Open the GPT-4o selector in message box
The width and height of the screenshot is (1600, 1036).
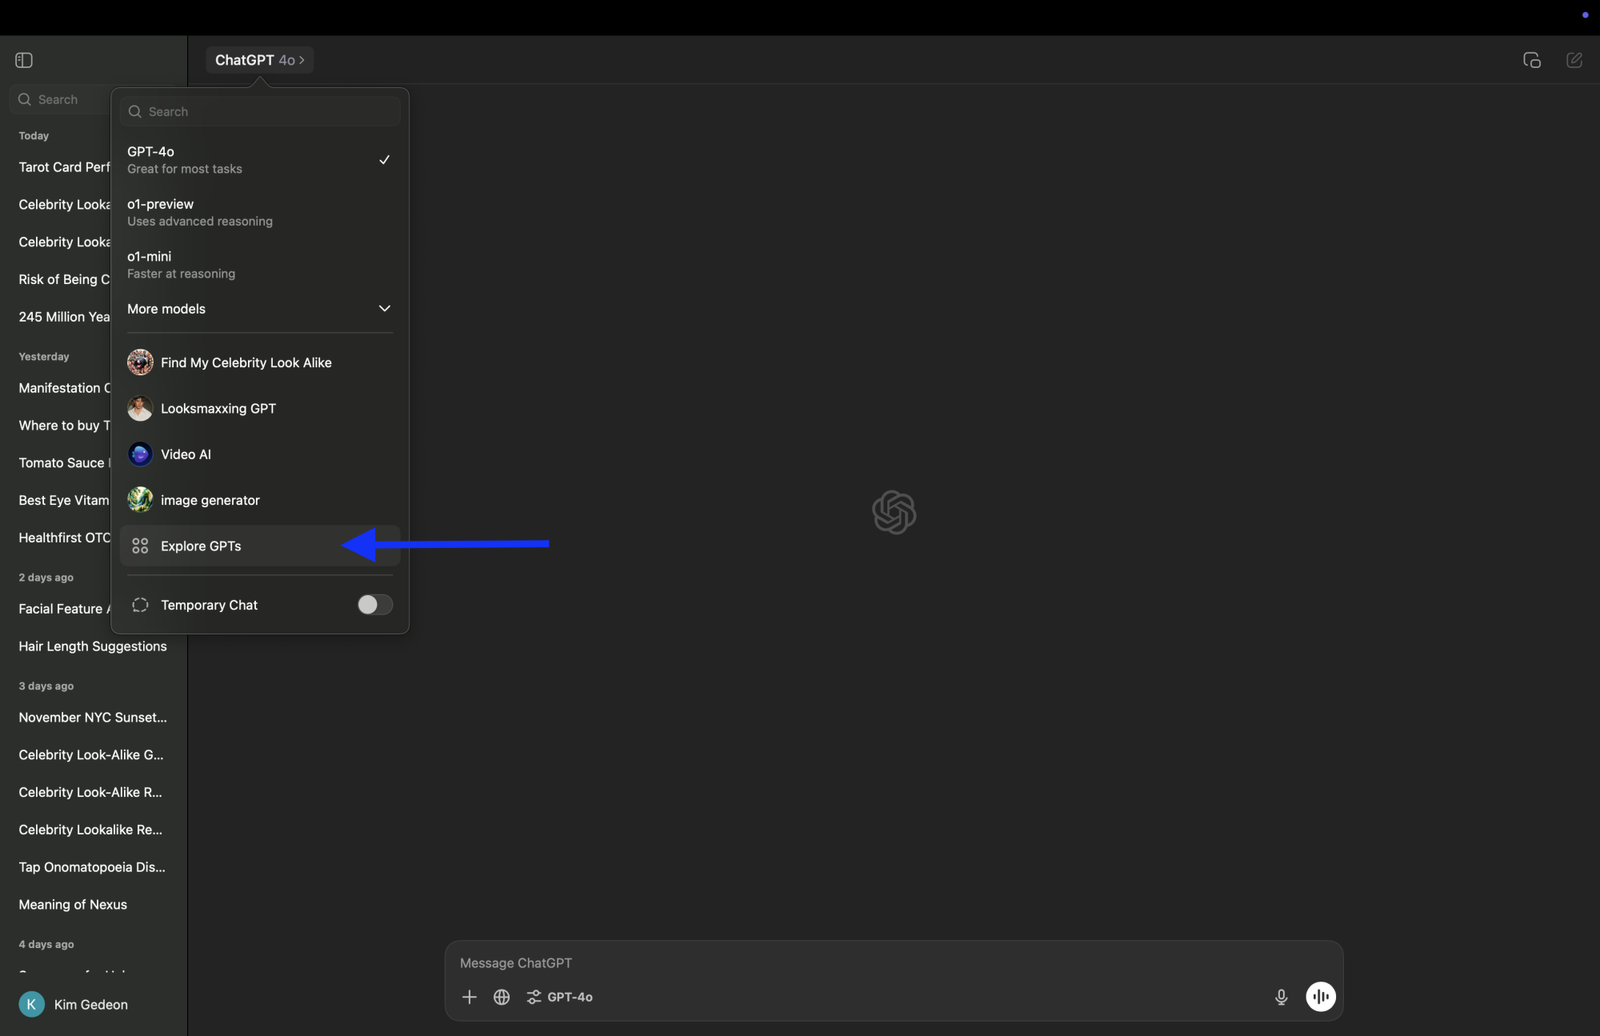coord(560,997)
